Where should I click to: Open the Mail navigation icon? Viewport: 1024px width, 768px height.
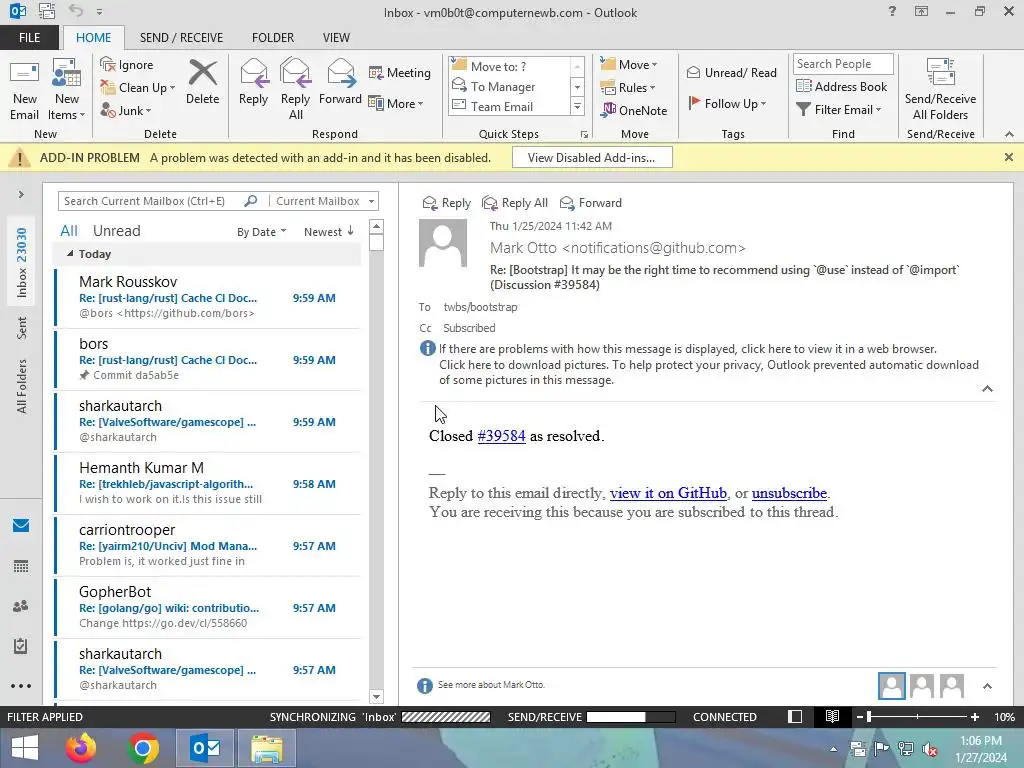coord(21,526)
